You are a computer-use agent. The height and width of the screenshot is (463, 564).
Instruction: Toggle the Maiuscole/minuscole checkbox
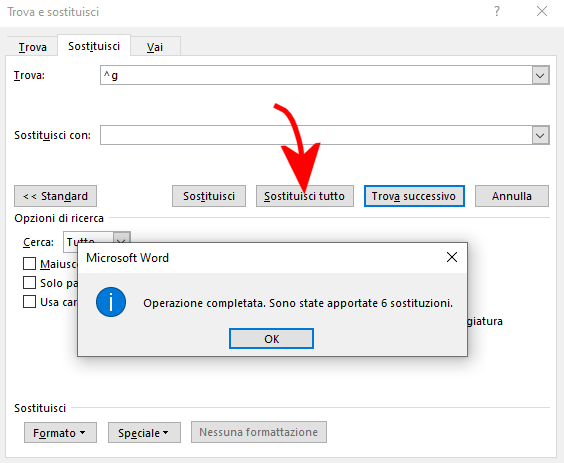(x=29, y=264)
